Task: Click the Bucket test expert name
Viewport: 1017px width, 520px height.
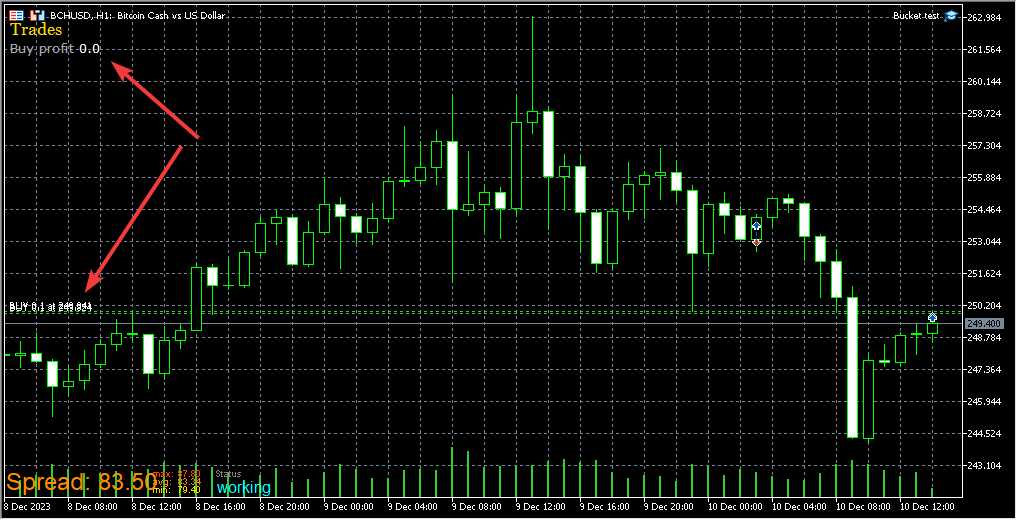Action: [x=916, y=16]
